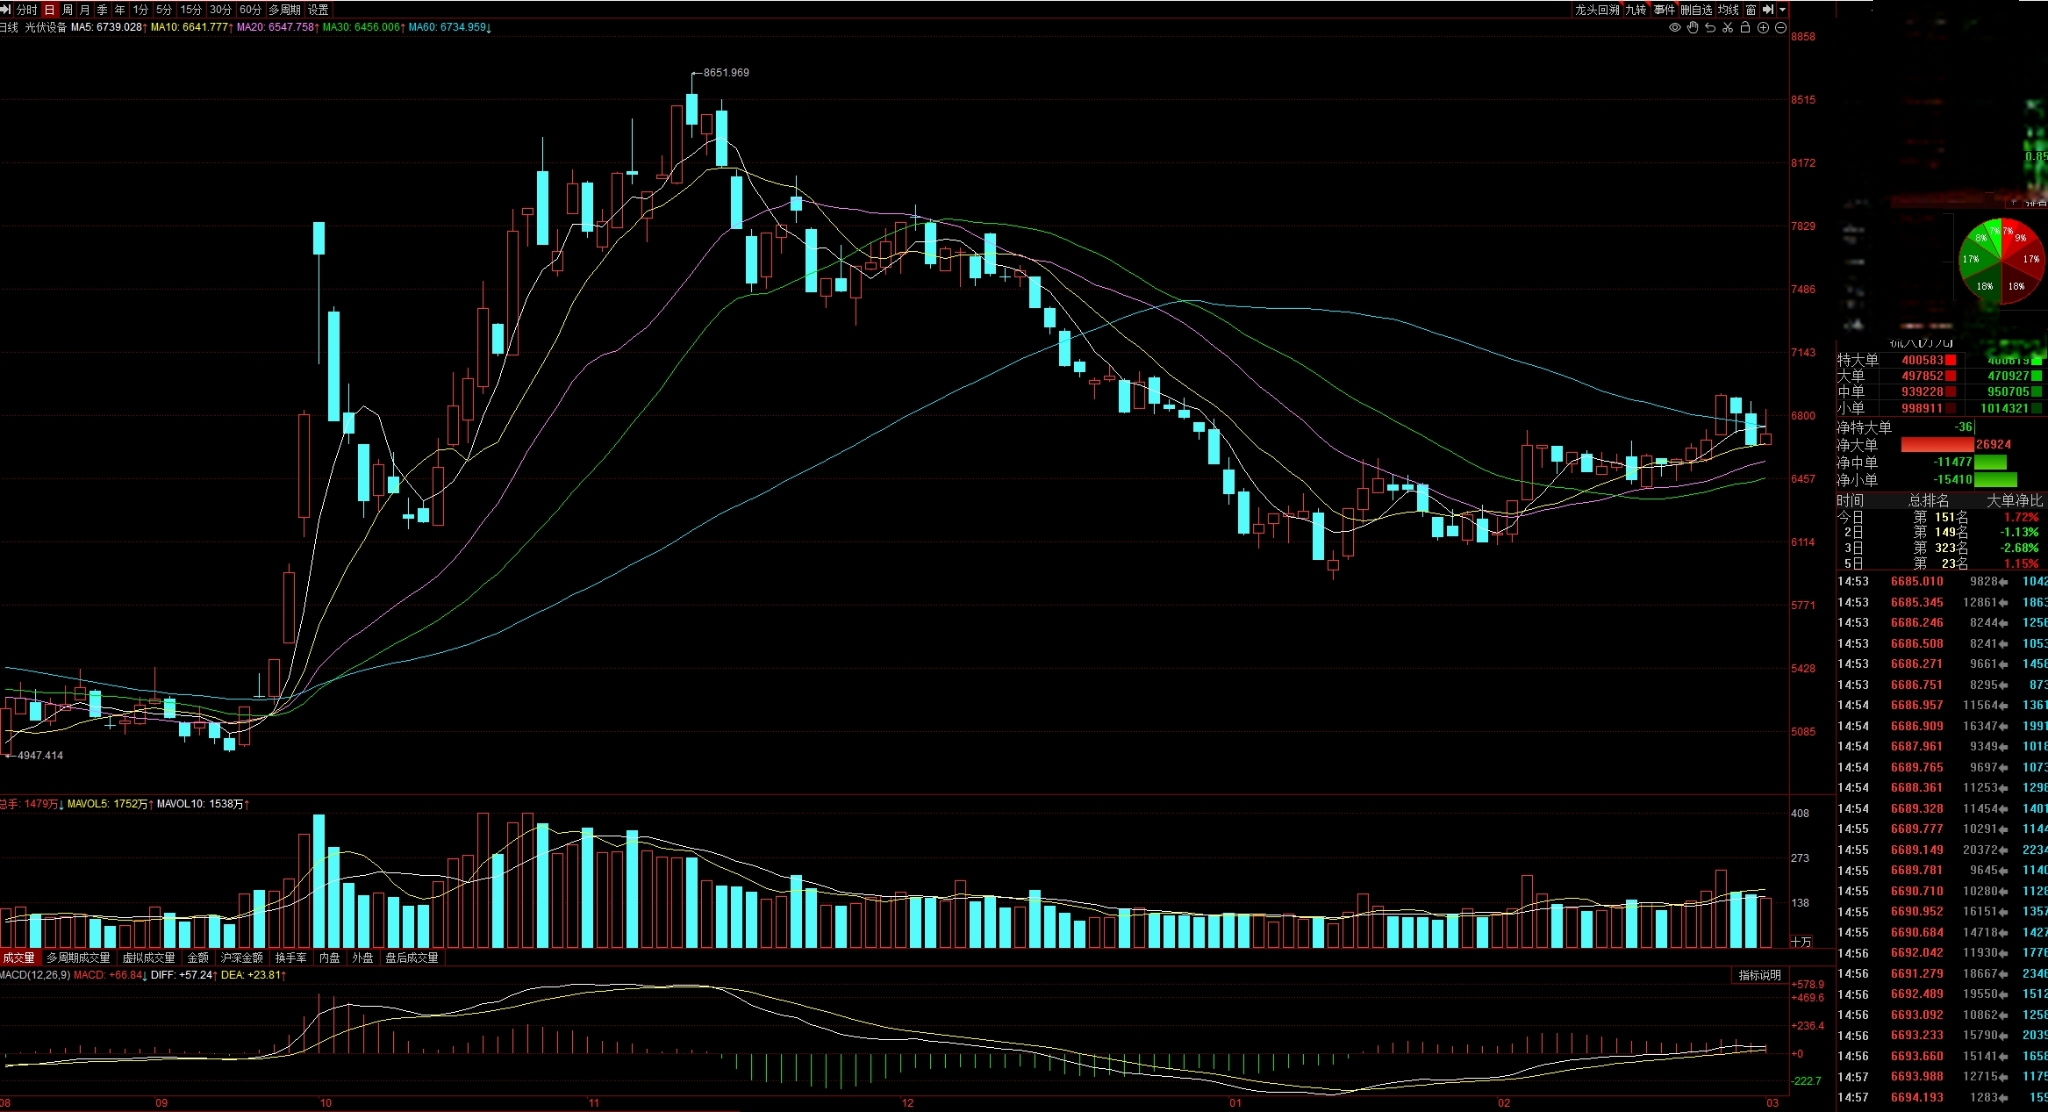Select 沪深金额 tab
The width and height of the screenshot is (2048, 1112).
point(242,958)
